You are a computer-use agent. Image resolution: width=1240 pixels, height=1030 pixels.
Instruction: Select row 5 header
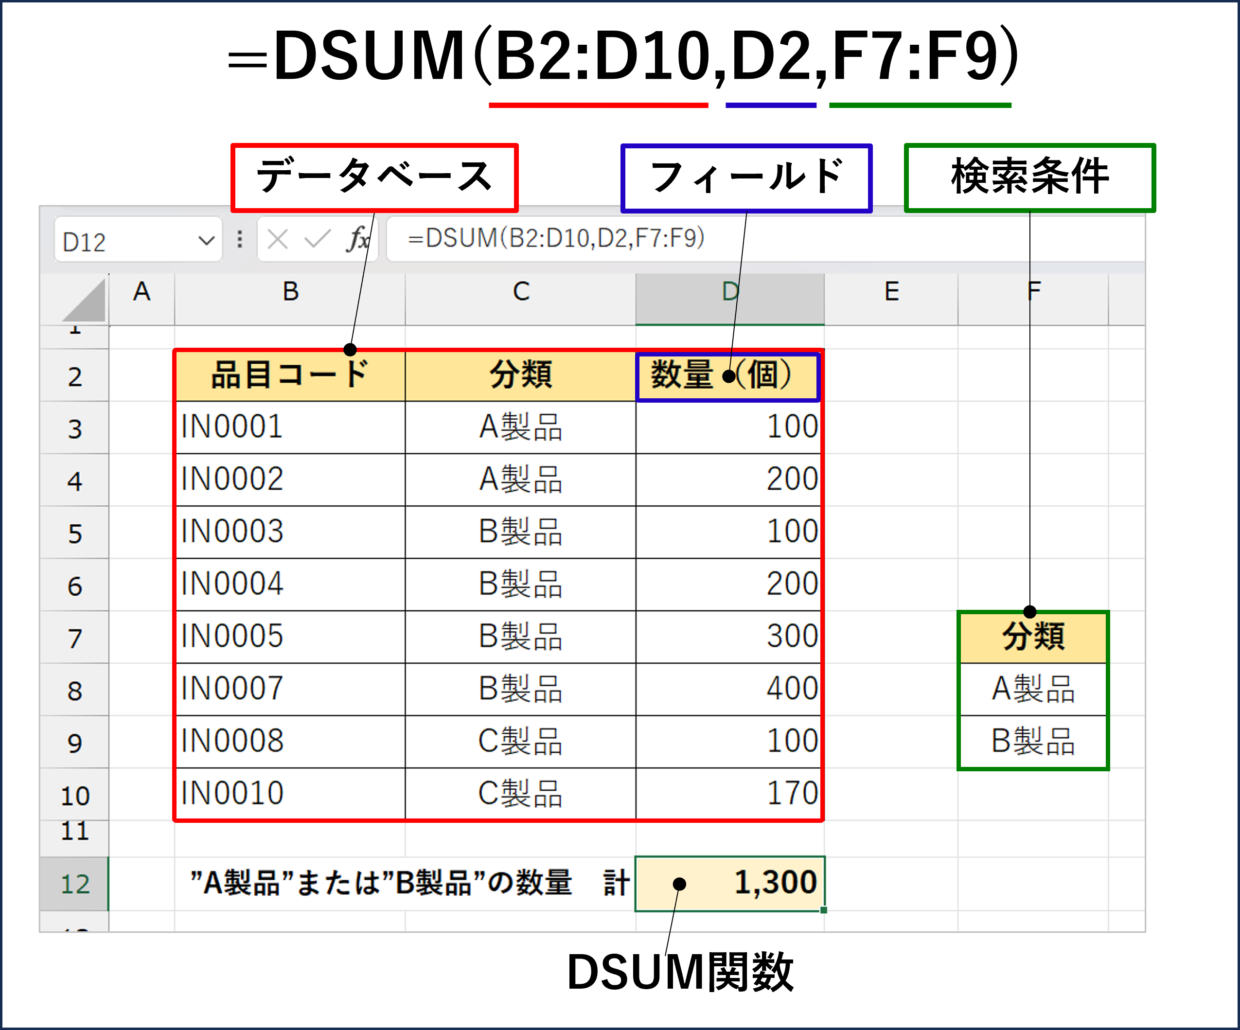click(75, 533)
